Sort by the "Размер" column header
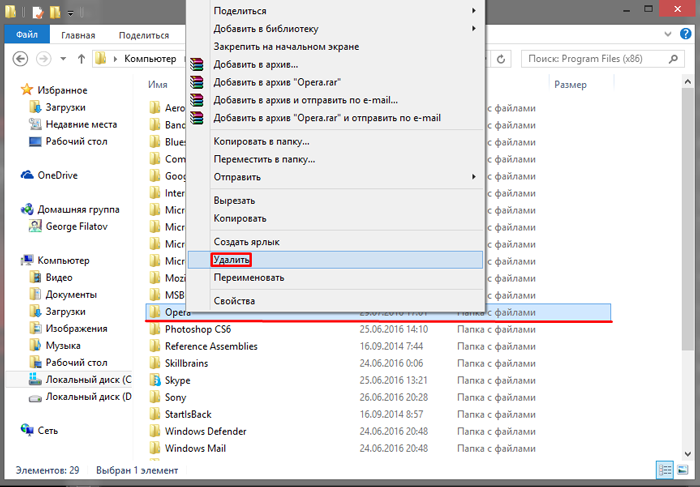 pyautogui.click(x=570, y=85)
